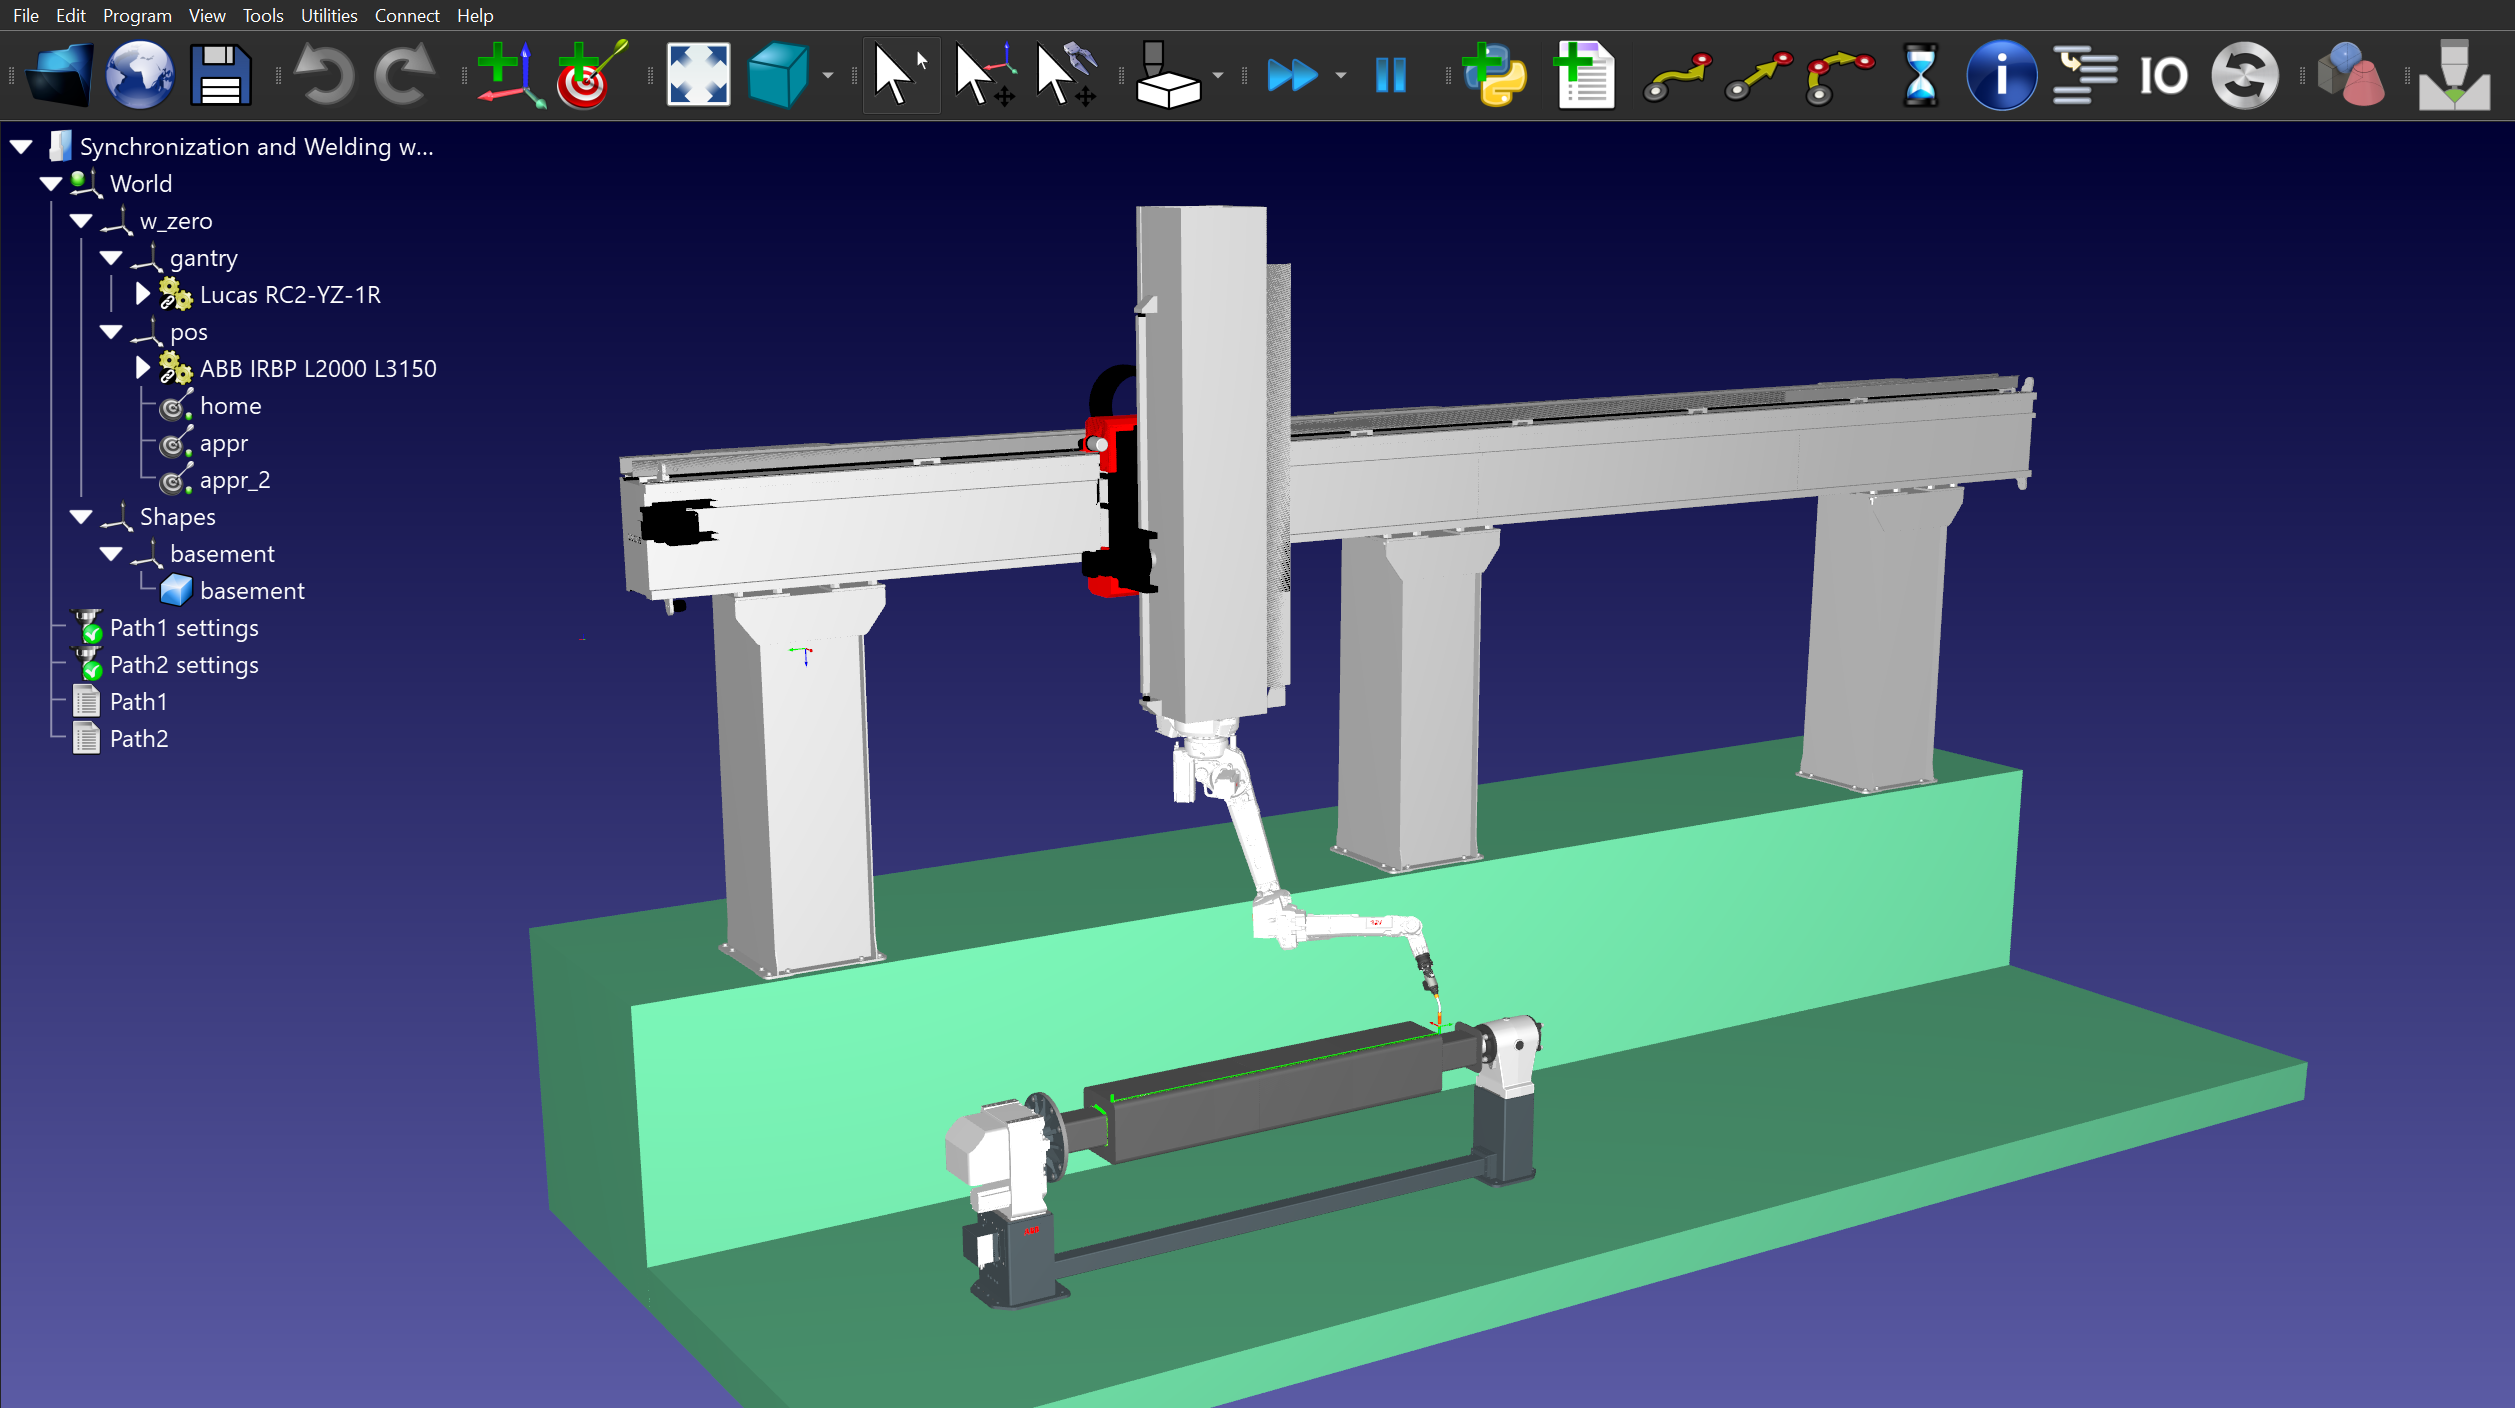Image resolution: width=2515 pixels, height=1408 pixels.
Task: Select the appr_2 target item
Action: pyautogui.click(x=234, y=480)
